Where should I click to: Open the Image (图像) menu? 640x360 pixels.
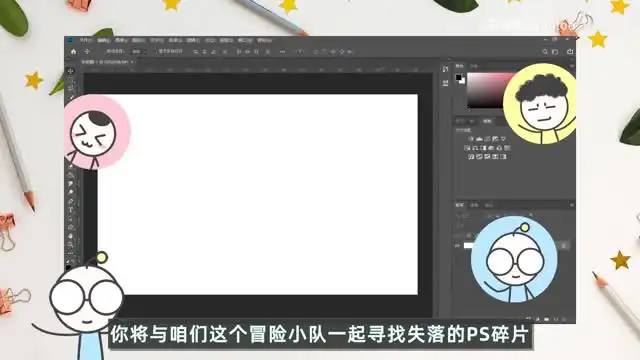[121, 40]
